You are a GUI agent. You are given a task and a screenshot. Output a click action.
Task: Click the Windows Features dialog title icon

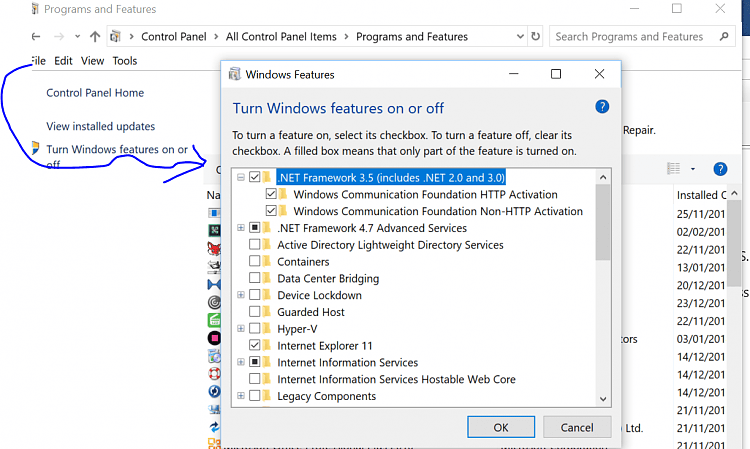[234, 74]
